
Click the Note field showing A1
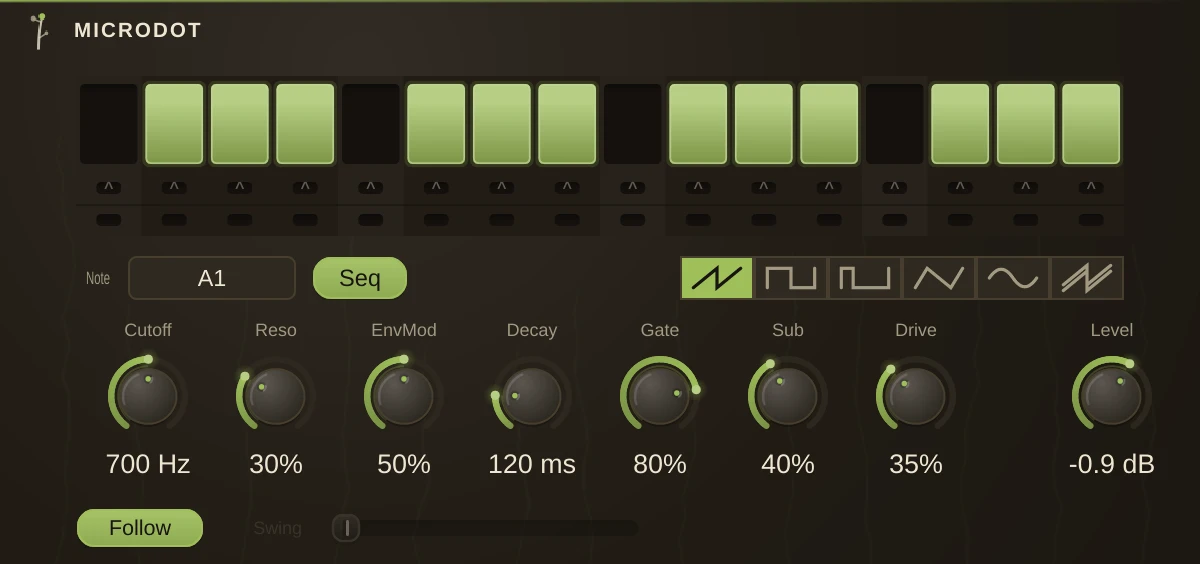[212, 278]
